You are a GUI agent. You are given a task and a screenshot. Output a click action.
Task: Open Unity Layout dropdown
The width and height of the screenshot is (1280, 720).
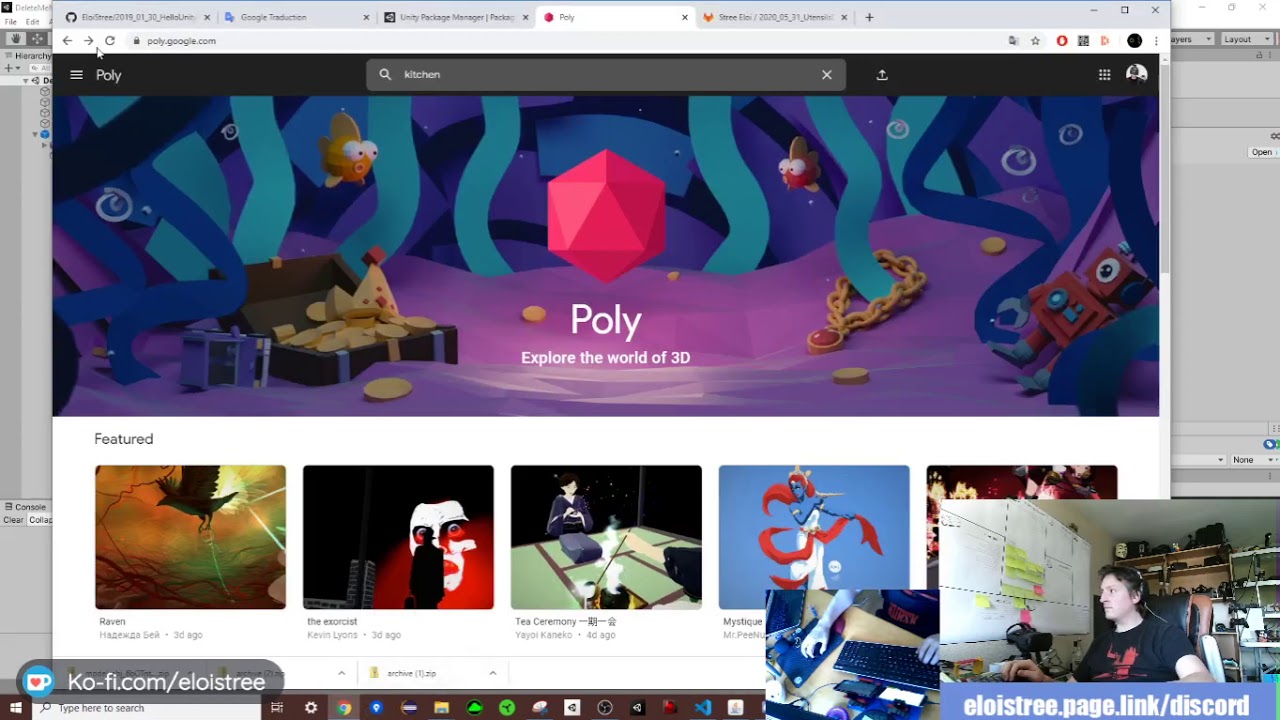coord(1247,39)
